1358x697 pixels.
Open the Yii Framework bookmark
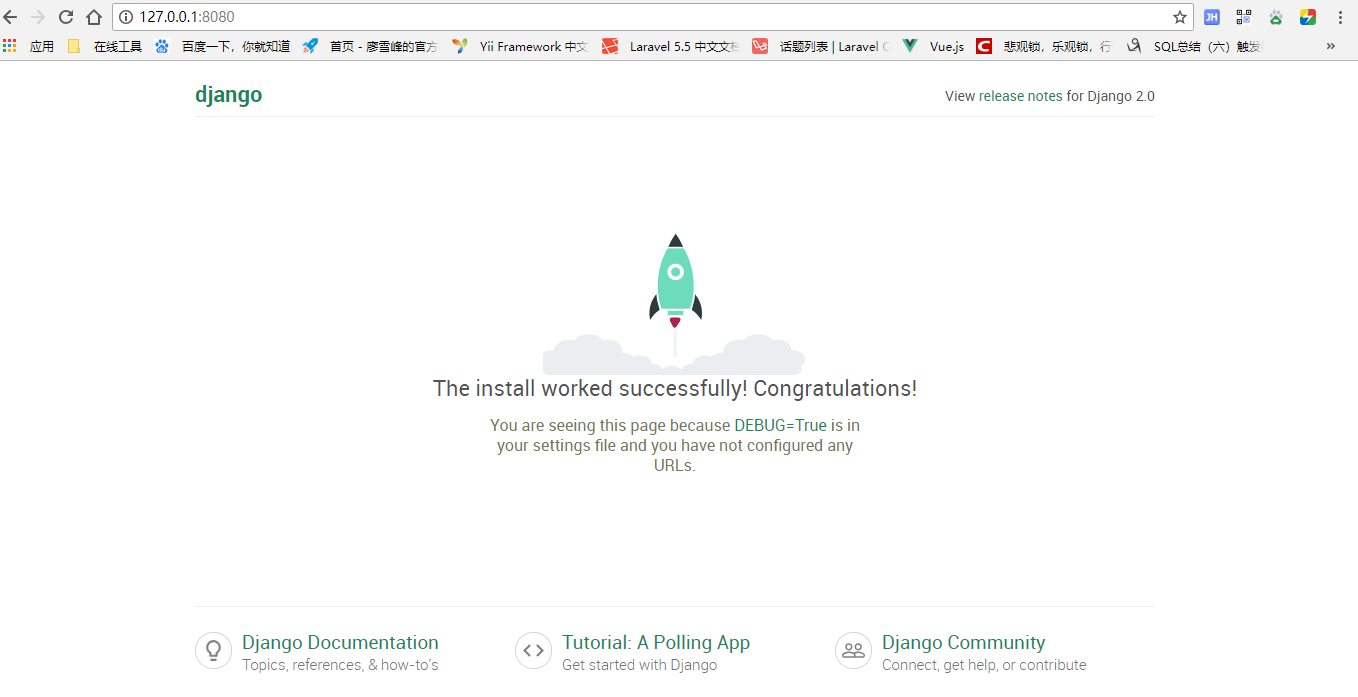tap(520, 46)
